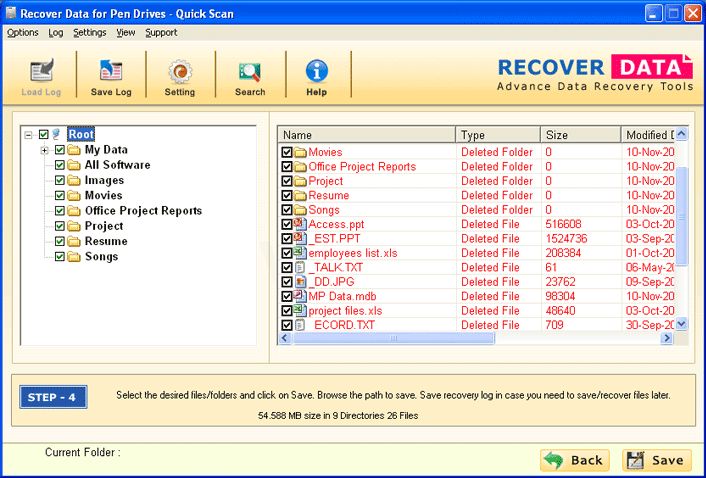Select the Access.ppt file icon
706x478 pixels.
click(x=300, y=224)
